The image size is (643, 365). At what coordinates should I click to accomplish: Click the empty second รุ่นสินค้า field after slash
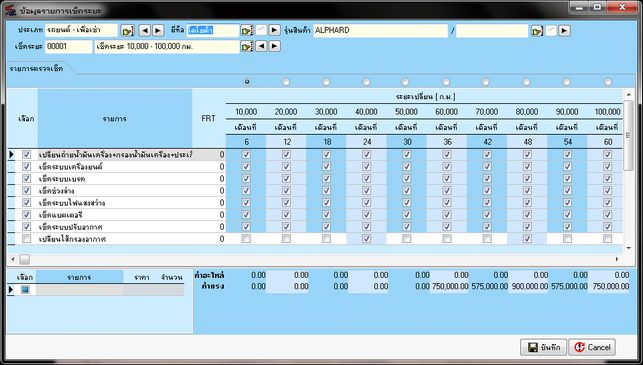coord(492,31)
